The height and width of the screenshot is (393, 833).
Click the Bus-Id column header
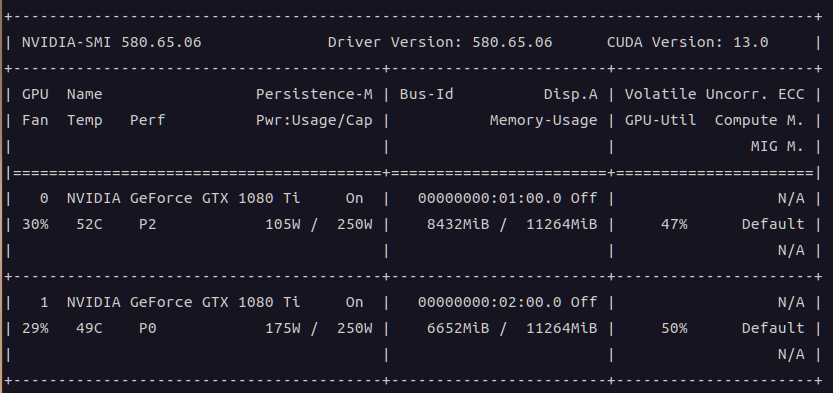tap(427, 94)
